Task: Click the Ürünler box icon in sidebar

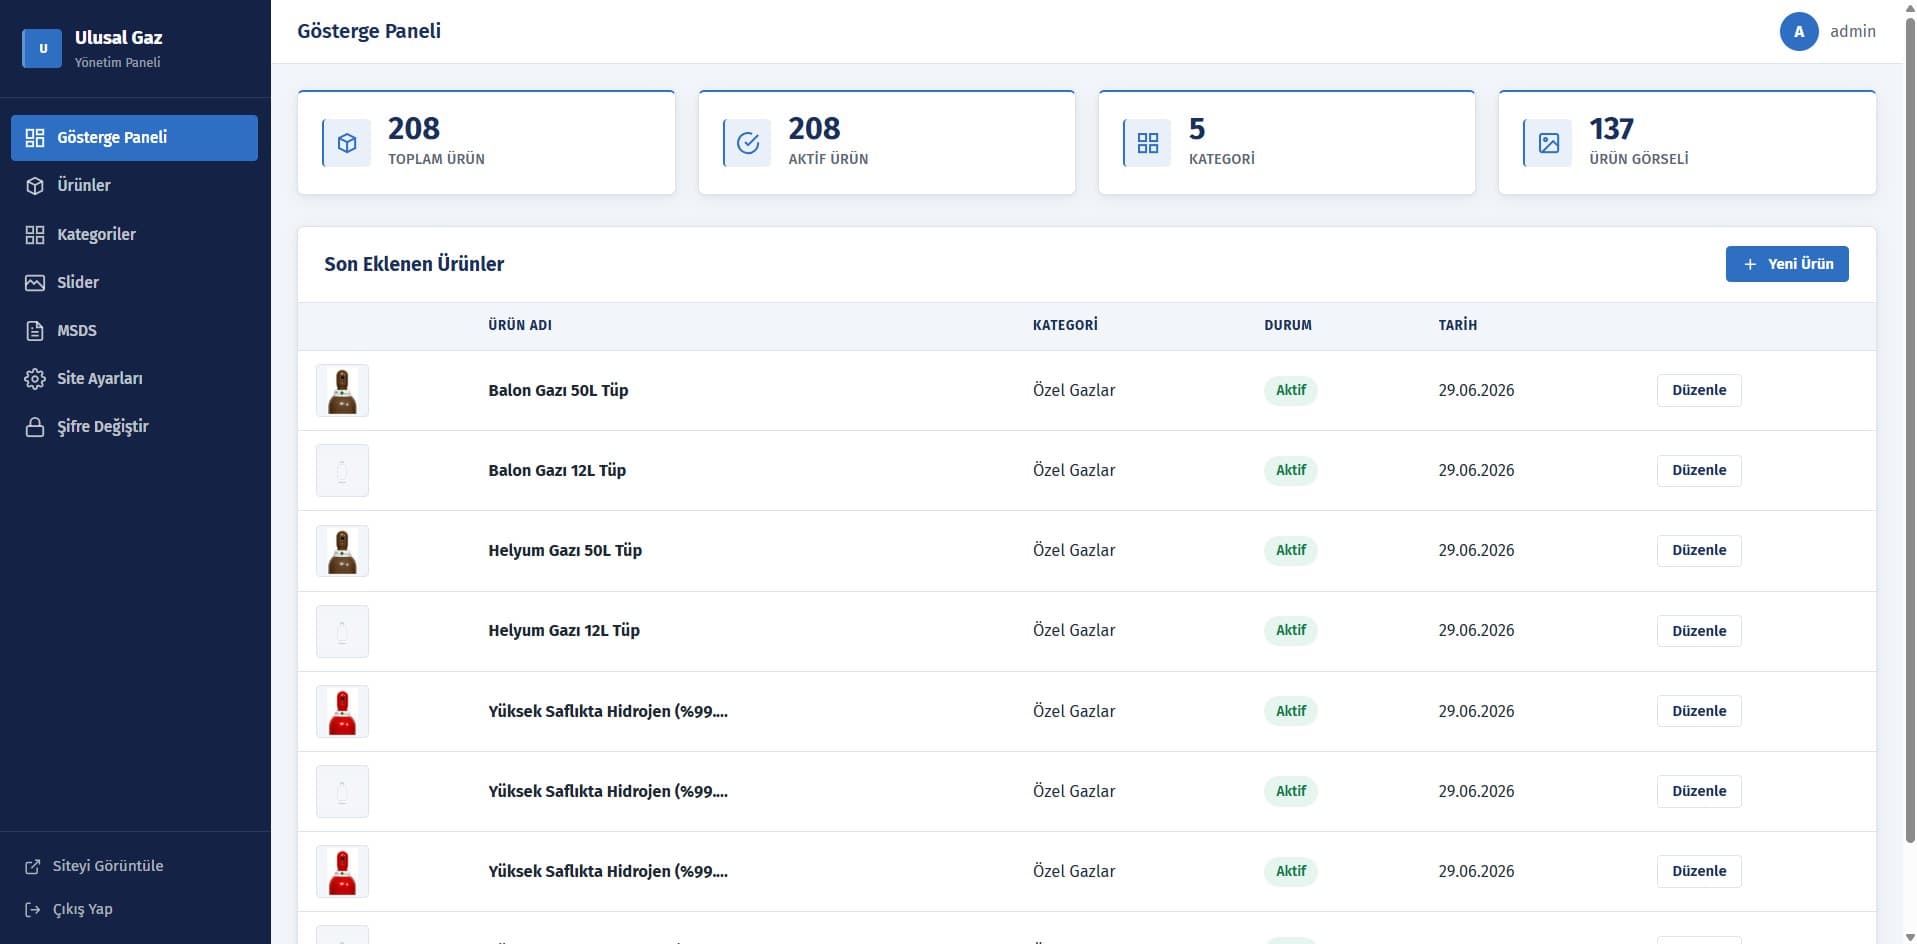Action: 35,186
